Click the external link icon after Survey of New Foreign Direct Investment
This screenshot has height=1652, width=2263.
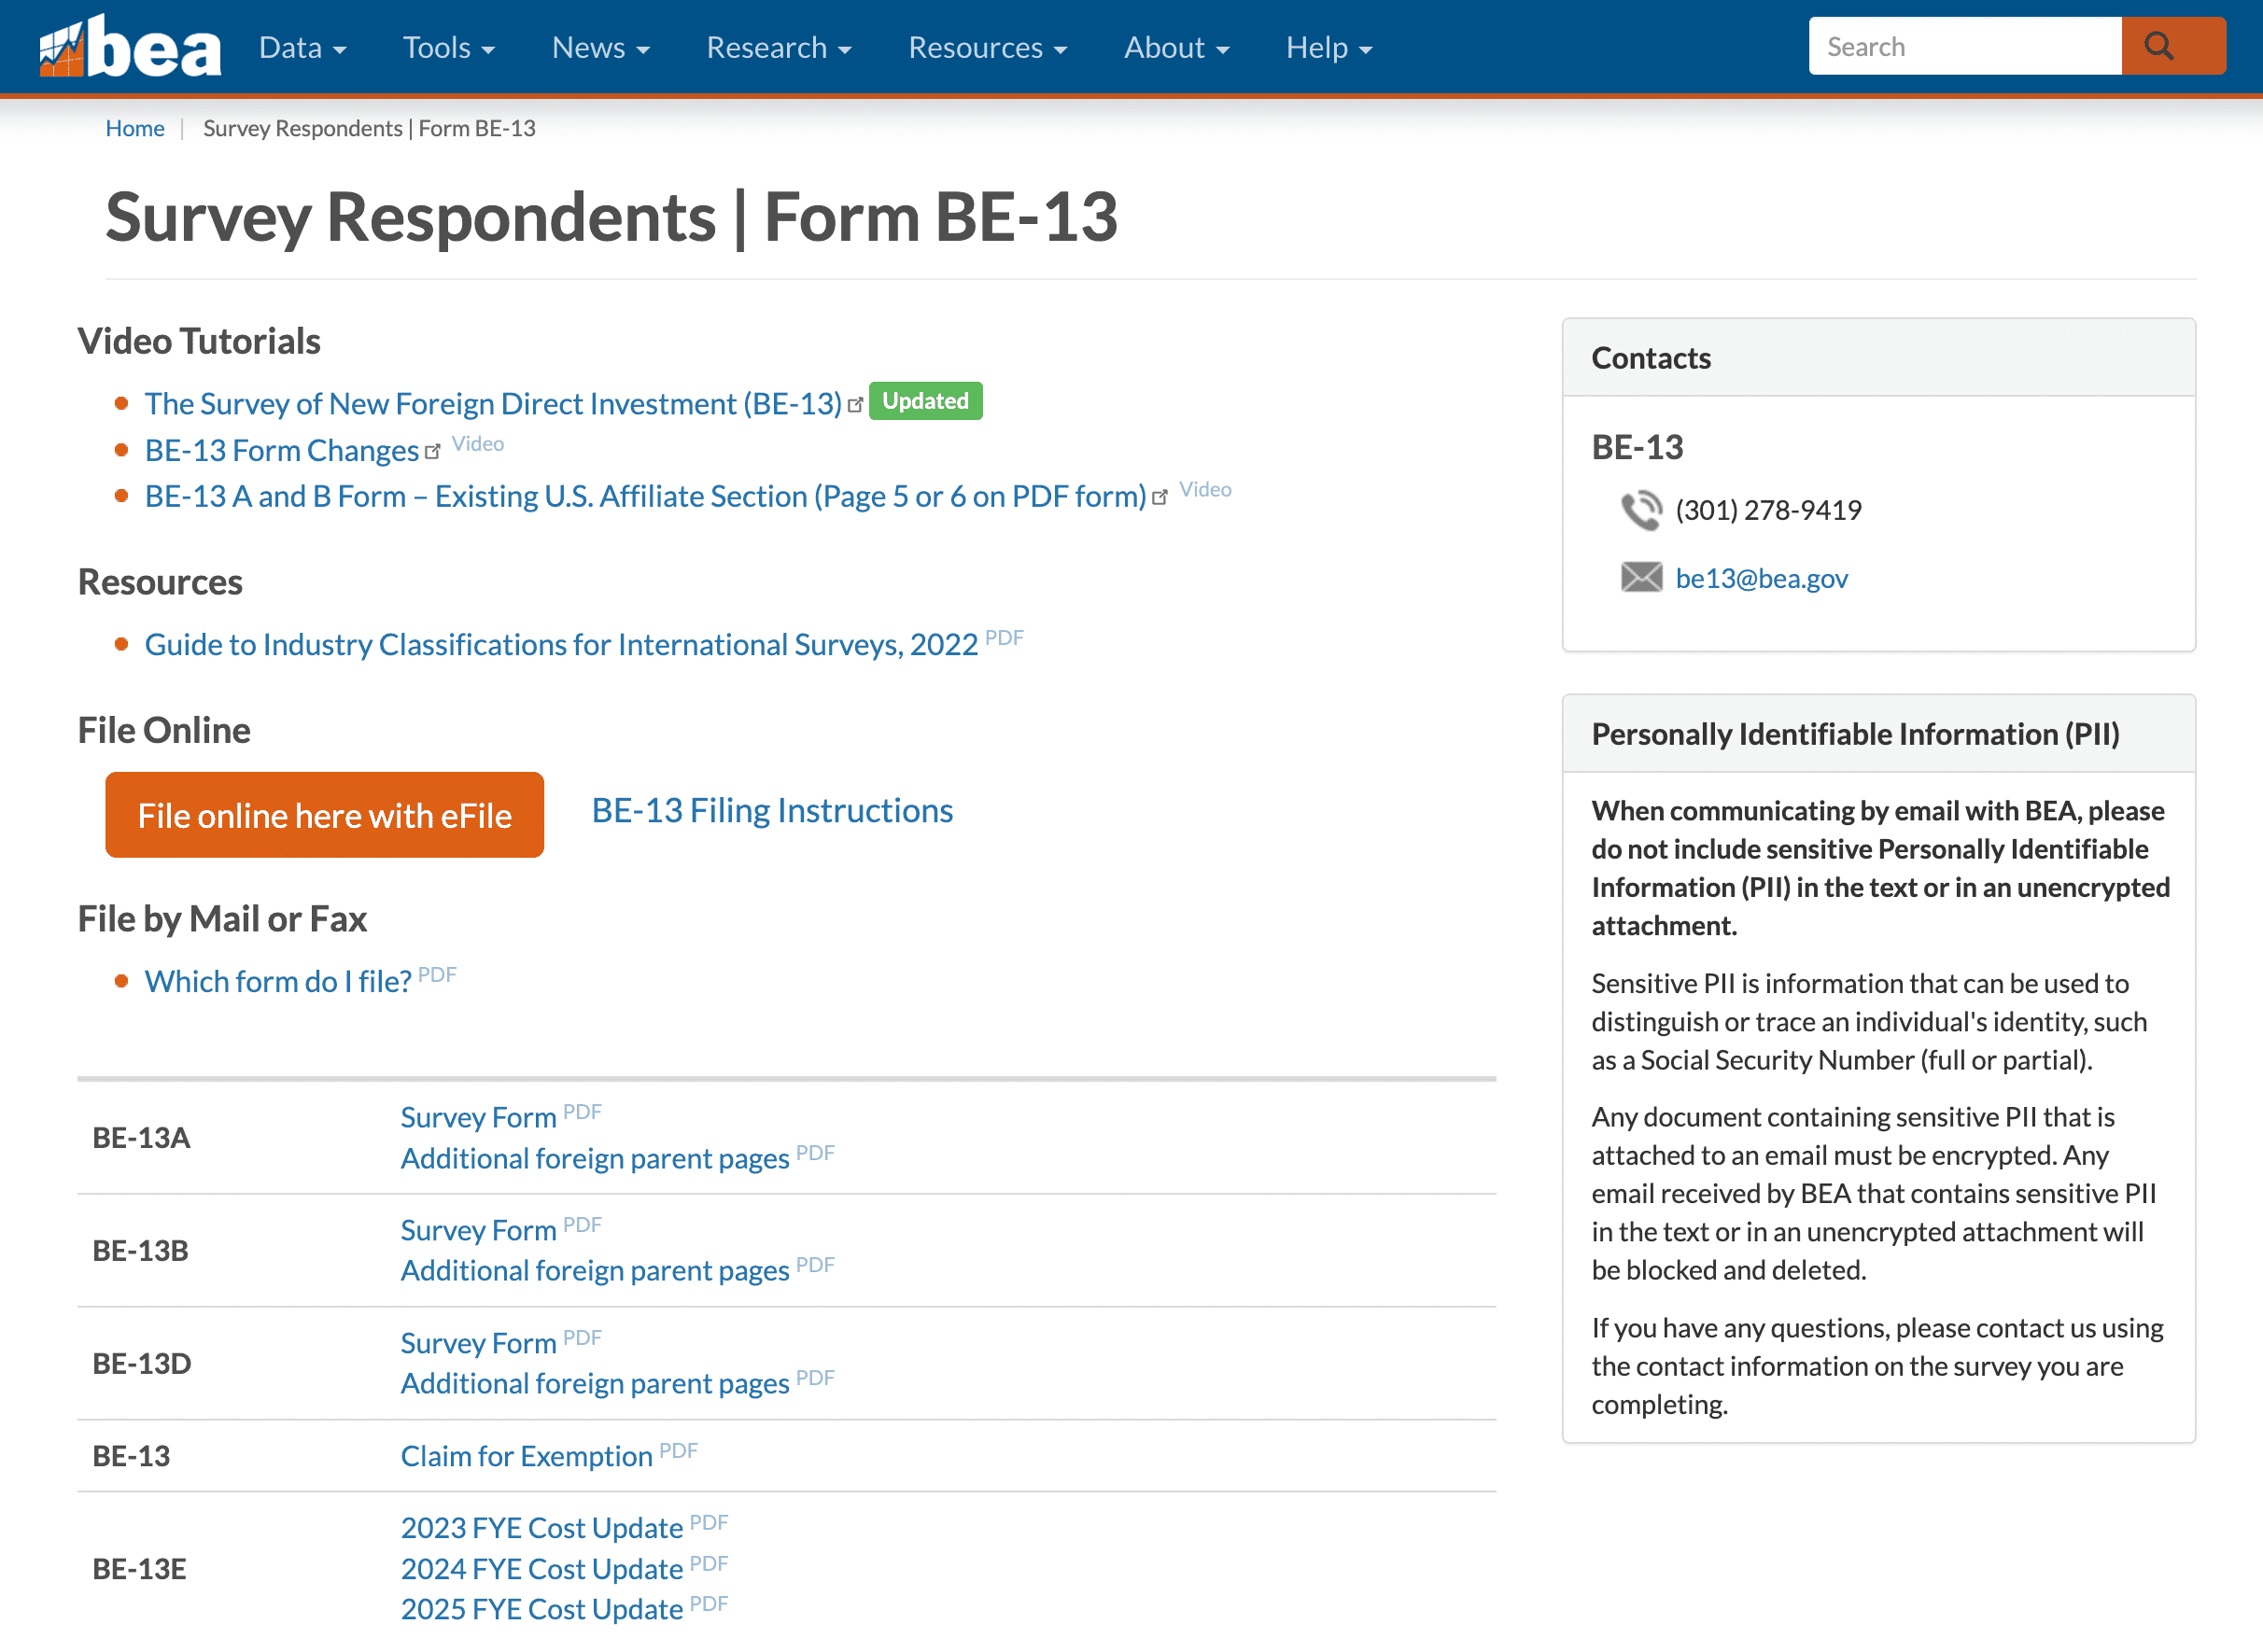pyautogui.click(x=855, y=405)
